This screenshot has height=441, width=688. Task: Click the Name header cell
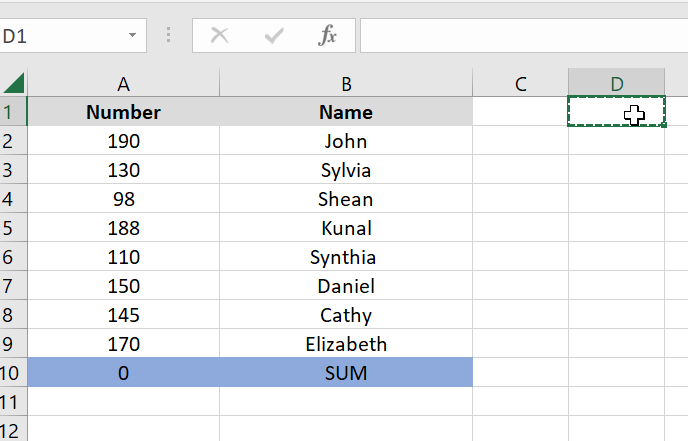(346, 112)
